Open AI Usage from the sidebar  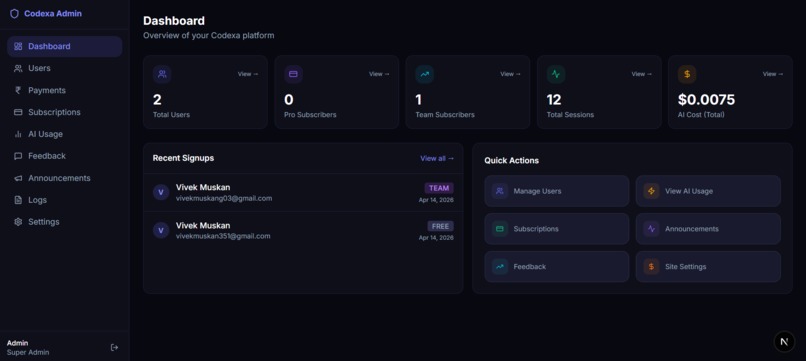click(x=65, y=134)
